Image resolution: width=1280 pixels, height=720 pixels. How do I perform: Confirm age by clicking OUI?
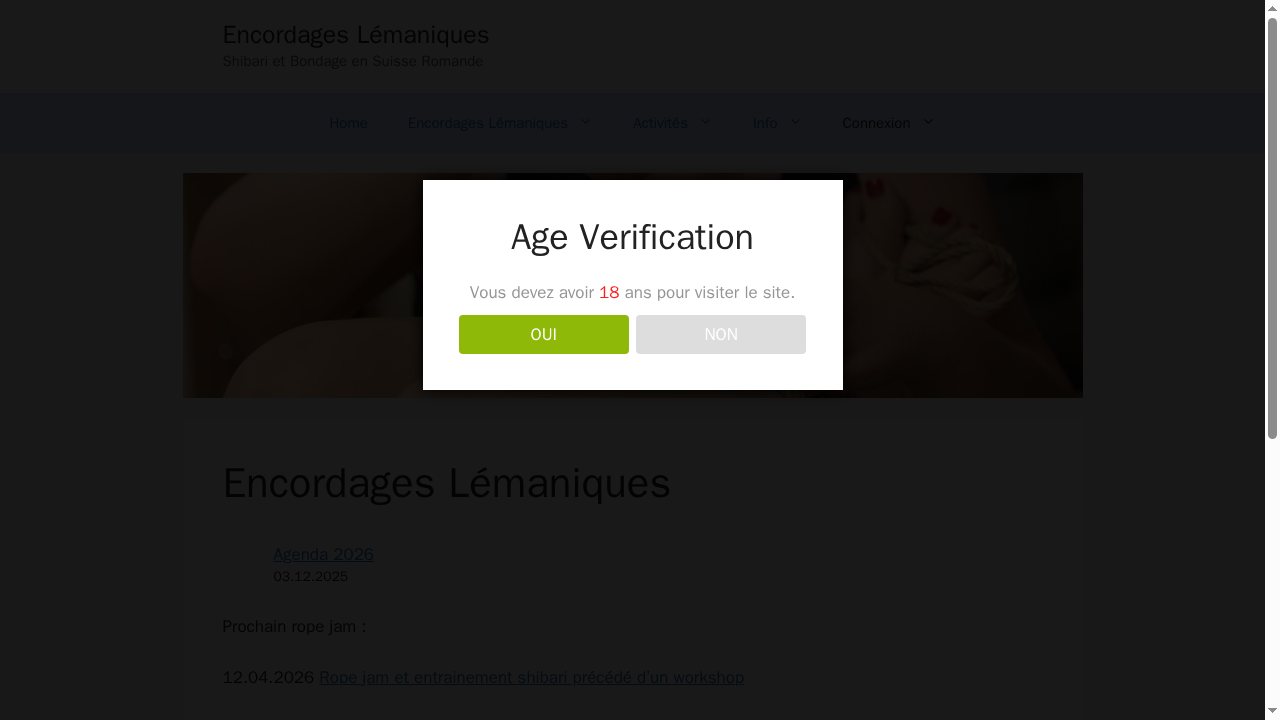pyautogui.click(x=543, y=334)
